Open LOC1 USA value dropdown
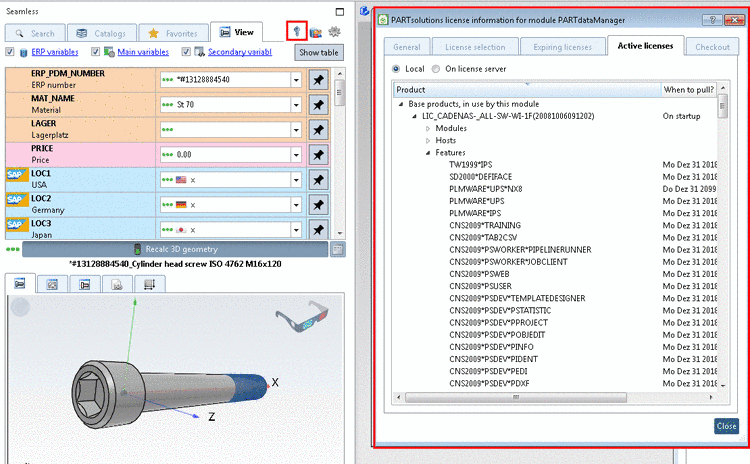750x464 pixels. (x=297, y=180)
